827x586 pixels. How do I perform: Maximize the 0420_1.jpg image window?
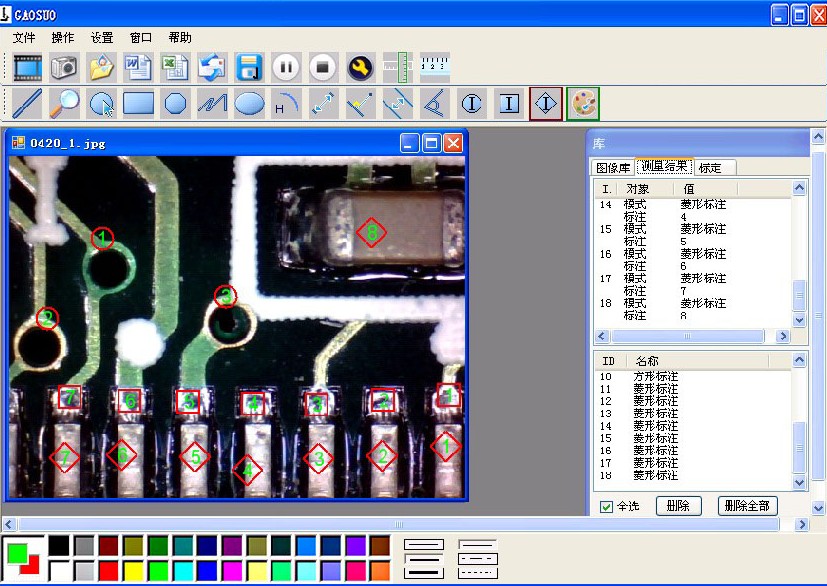click(x=431, y=143)
